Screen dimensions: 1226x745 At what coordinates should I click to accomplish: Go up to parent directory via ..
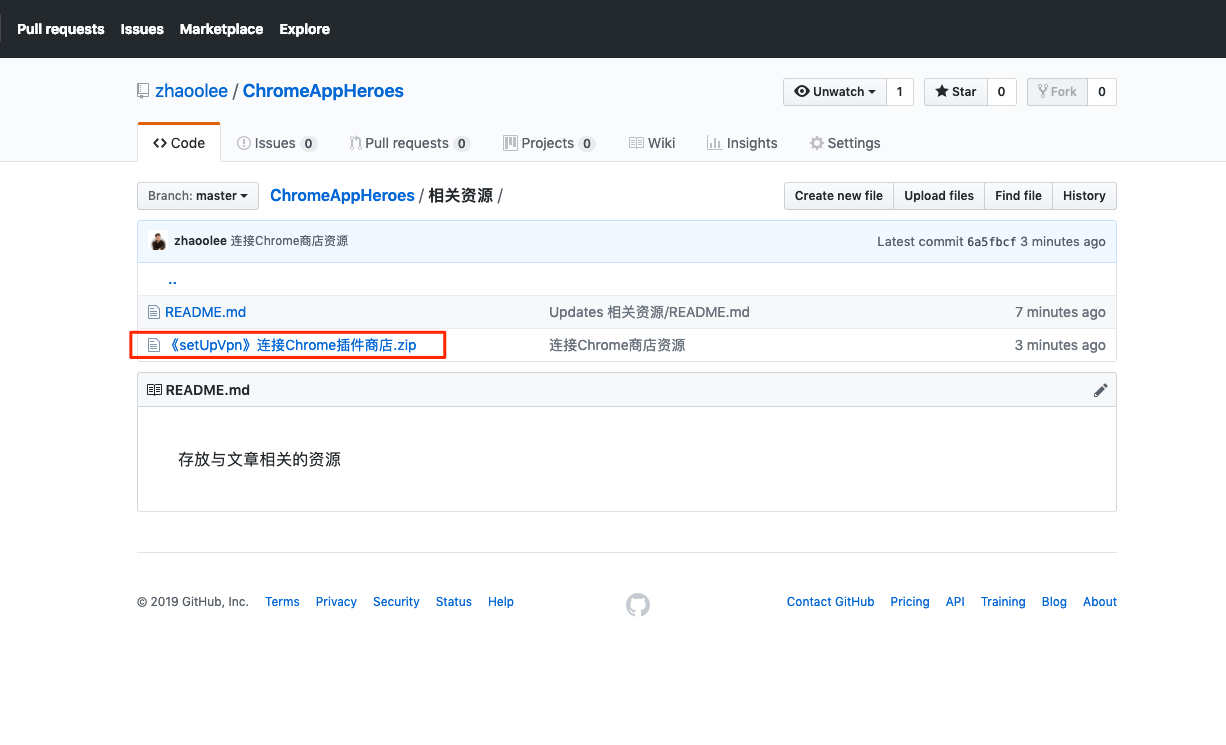pyautogui.click(x=172, y=280)
